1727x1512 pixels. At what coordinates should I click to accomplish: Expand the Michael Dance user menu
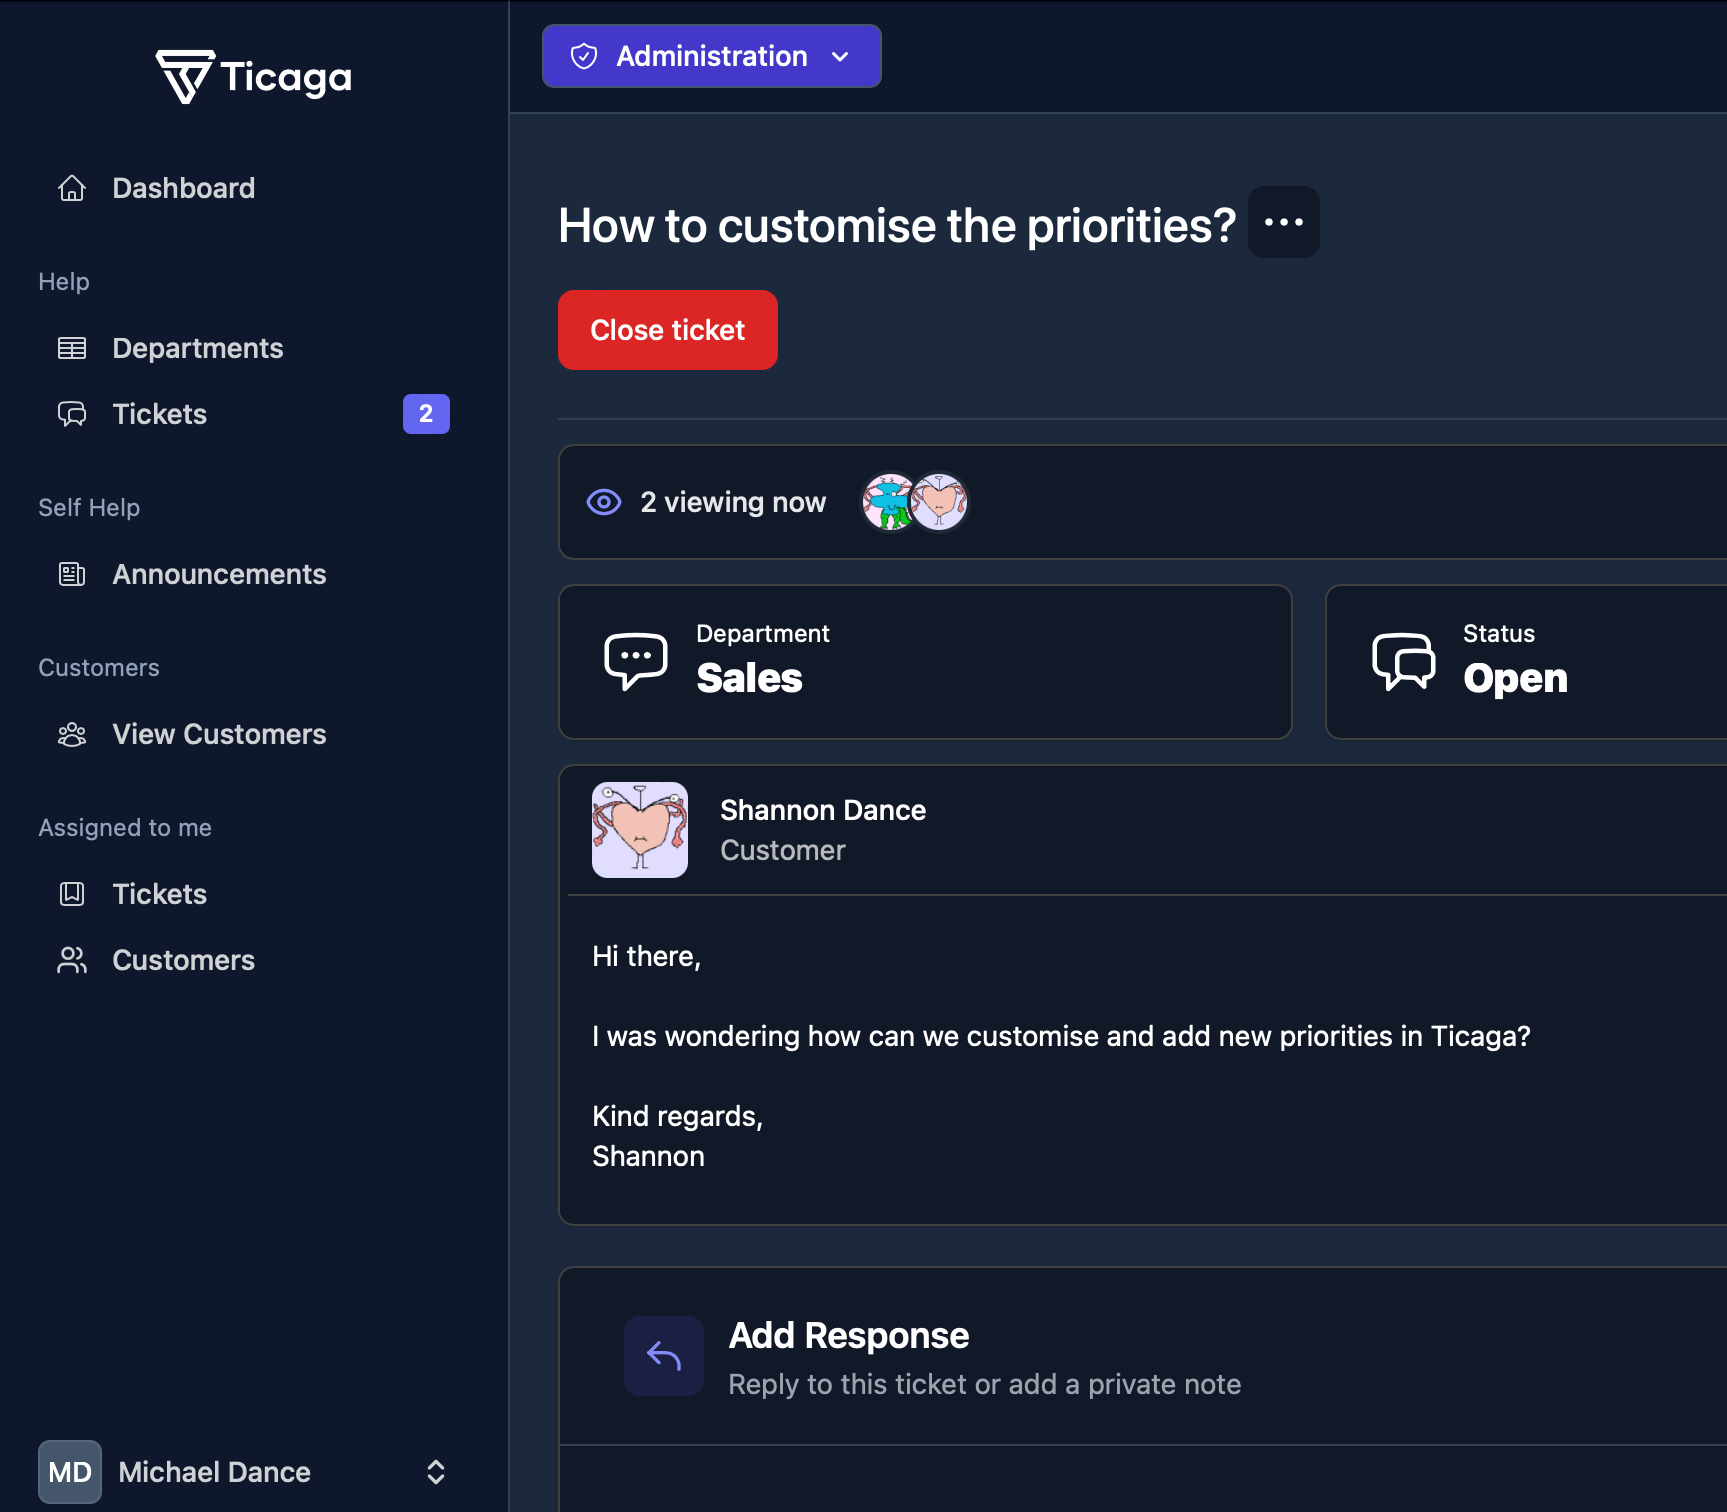pyautogui.click(x=436, y=1472)
